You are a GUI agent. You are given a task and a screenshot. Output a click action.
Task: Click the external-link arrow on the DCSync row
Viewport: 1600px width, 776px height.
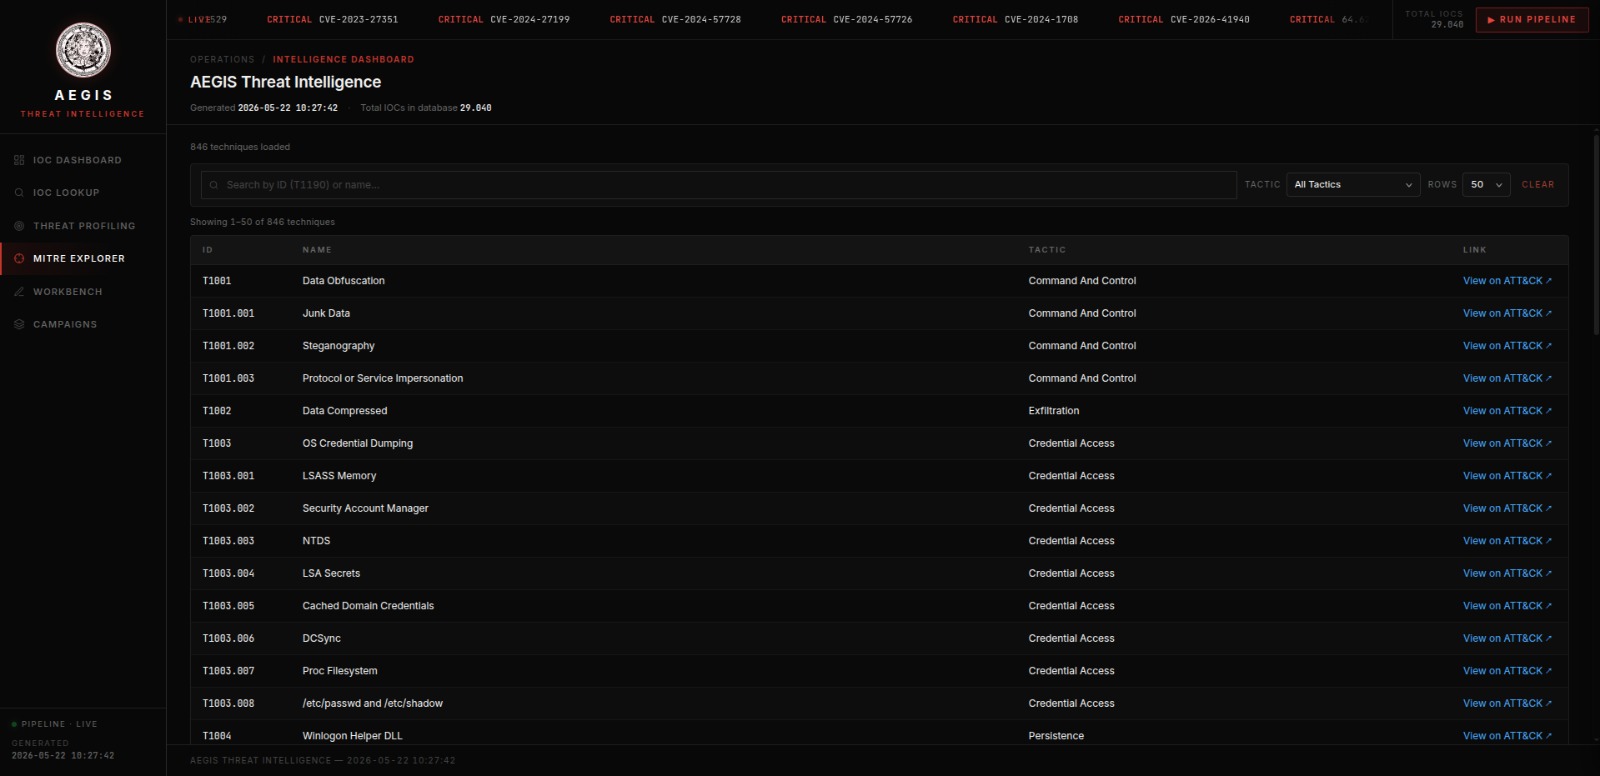coord(1549,638)
